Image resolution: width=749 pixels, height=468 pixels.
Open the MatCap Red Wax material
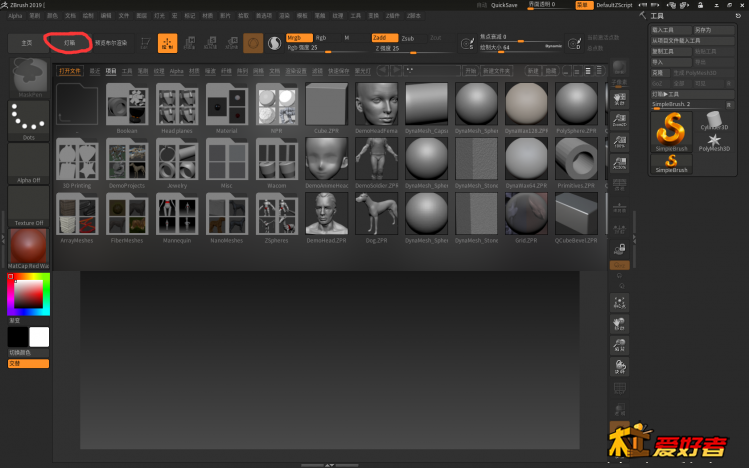(x=29, y=249)
